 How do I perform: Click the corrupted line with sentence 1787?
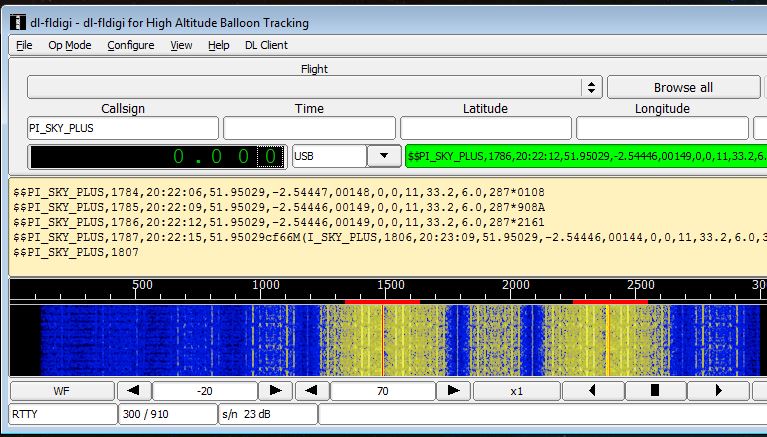pyautogui.click(x=390, y=237)
